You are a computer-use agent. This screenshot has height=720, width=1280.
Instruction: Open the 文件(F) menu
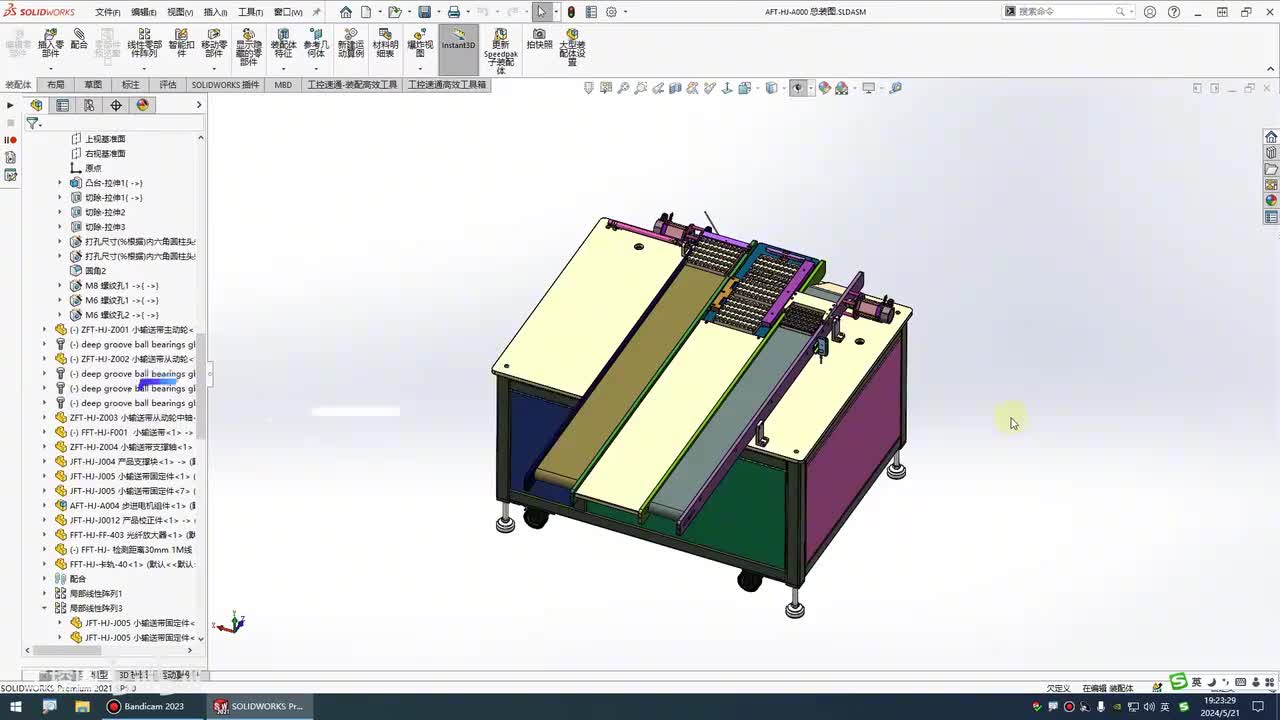(108, 12)
